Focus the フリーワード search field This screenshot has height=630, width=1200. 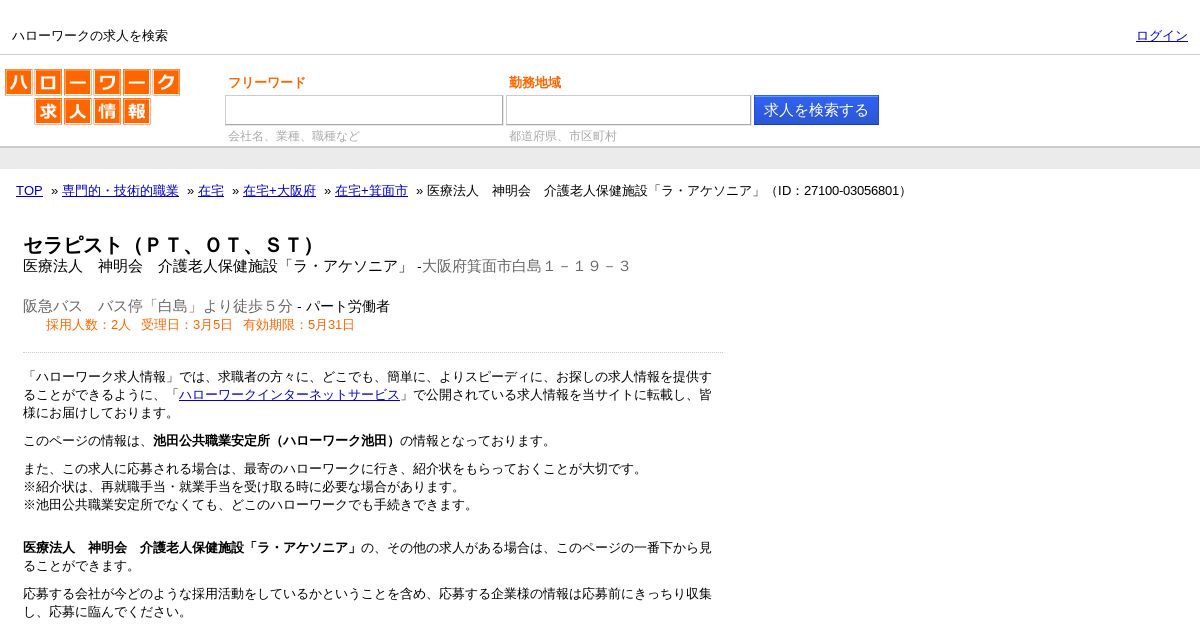click(x=364, y=110)
